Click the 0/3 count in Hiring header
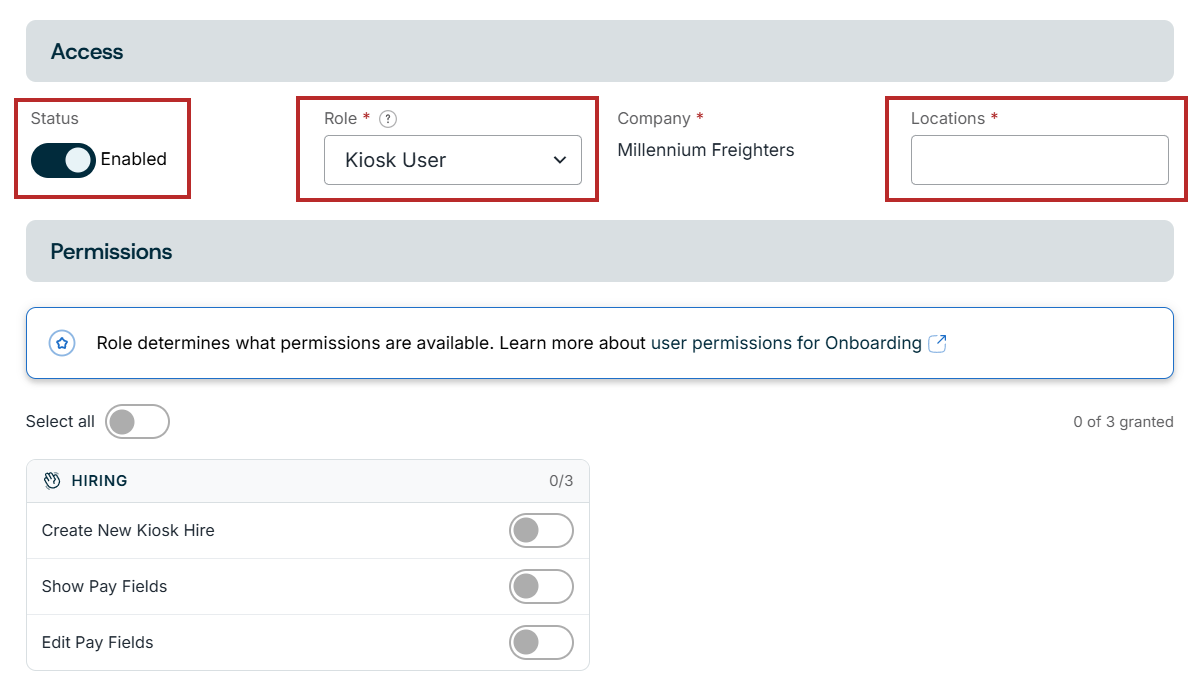1202x692 pixels. 561,481
